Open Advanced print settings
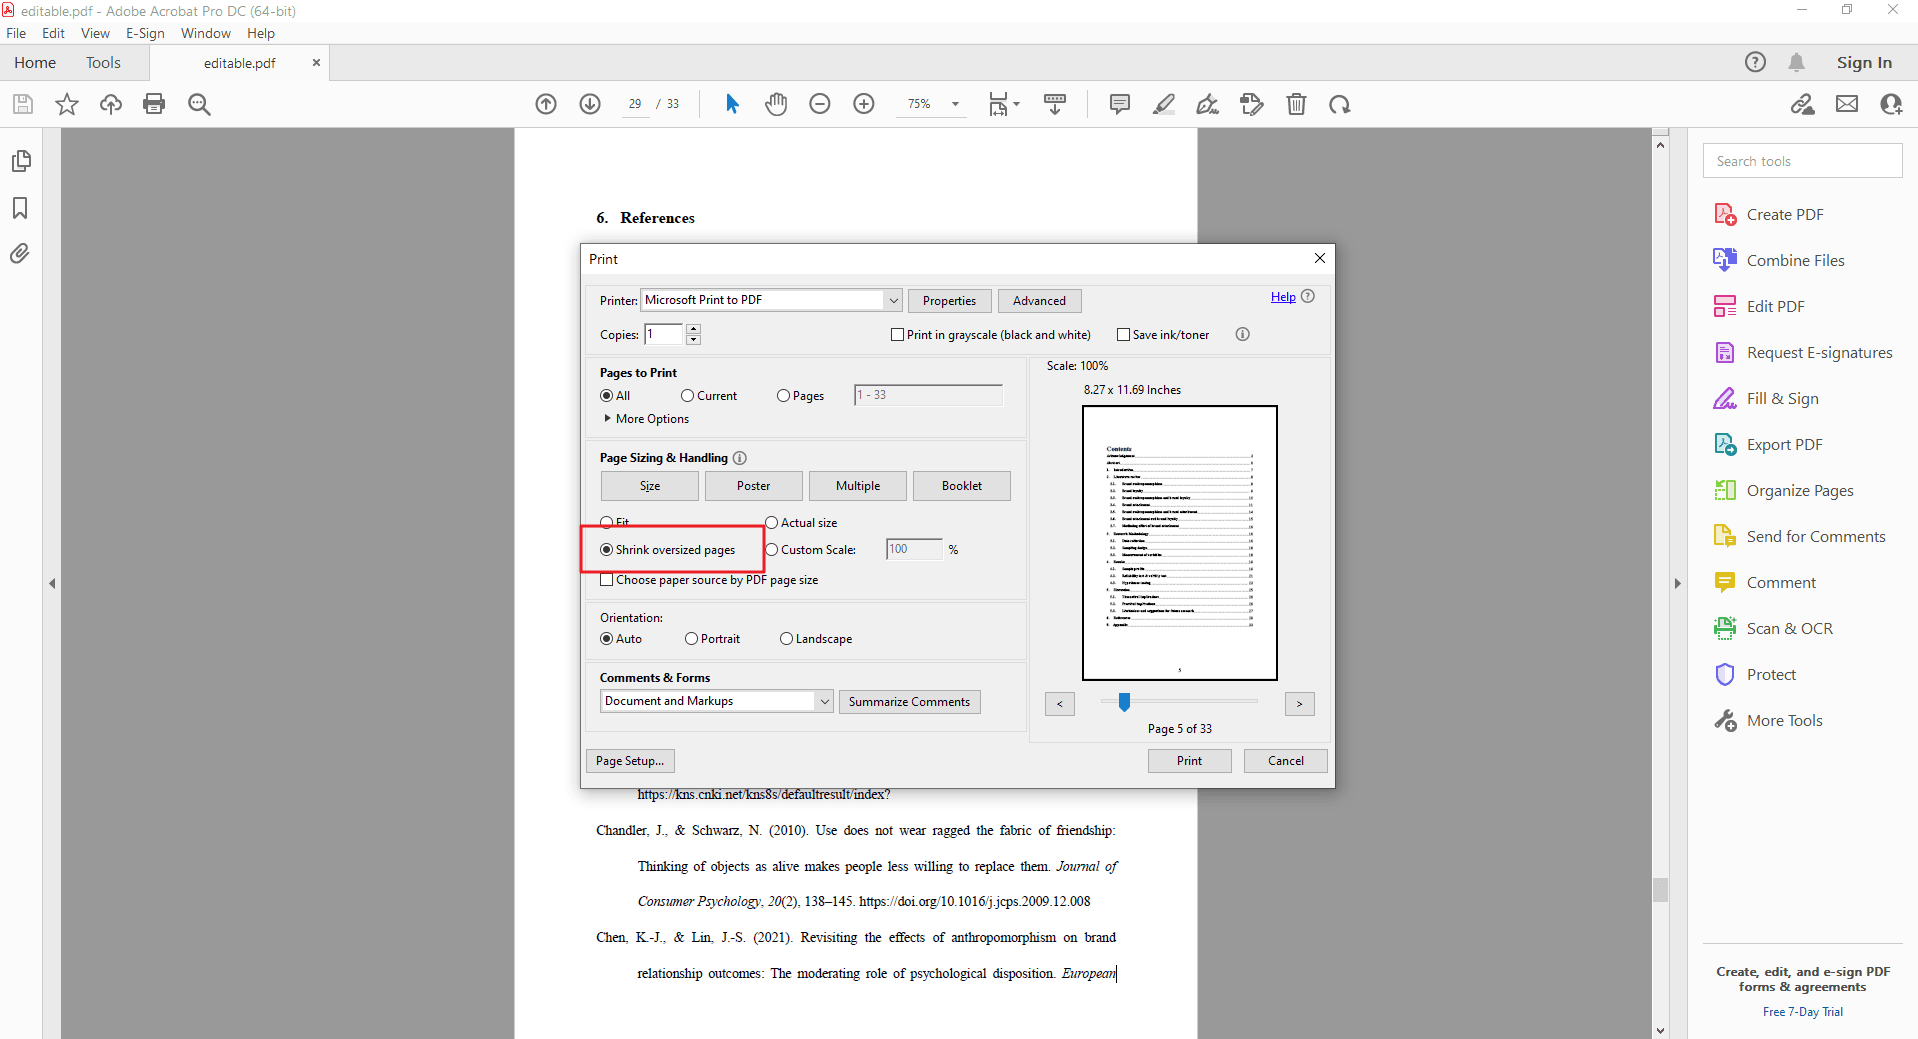This screenshot has height=1039, width=1918. [1040, 301]
